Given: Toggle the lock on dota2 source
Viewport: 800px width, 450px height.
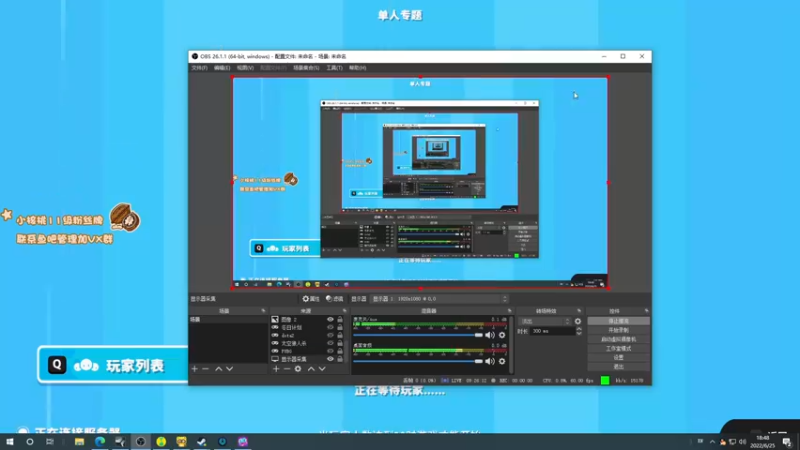Looking at the screenshot, I should (340, 335).
